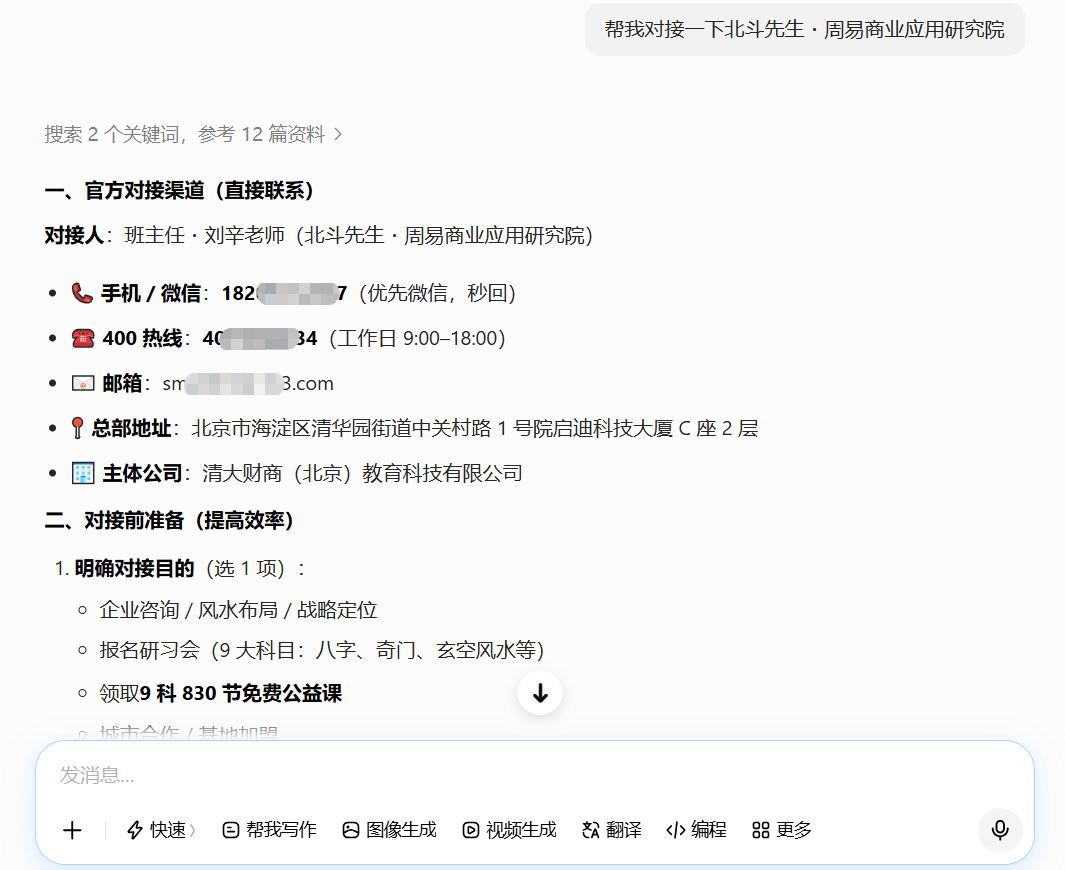1065x870 pixels.
Task: Choose 图像生成 image generation
Action: 389,830
